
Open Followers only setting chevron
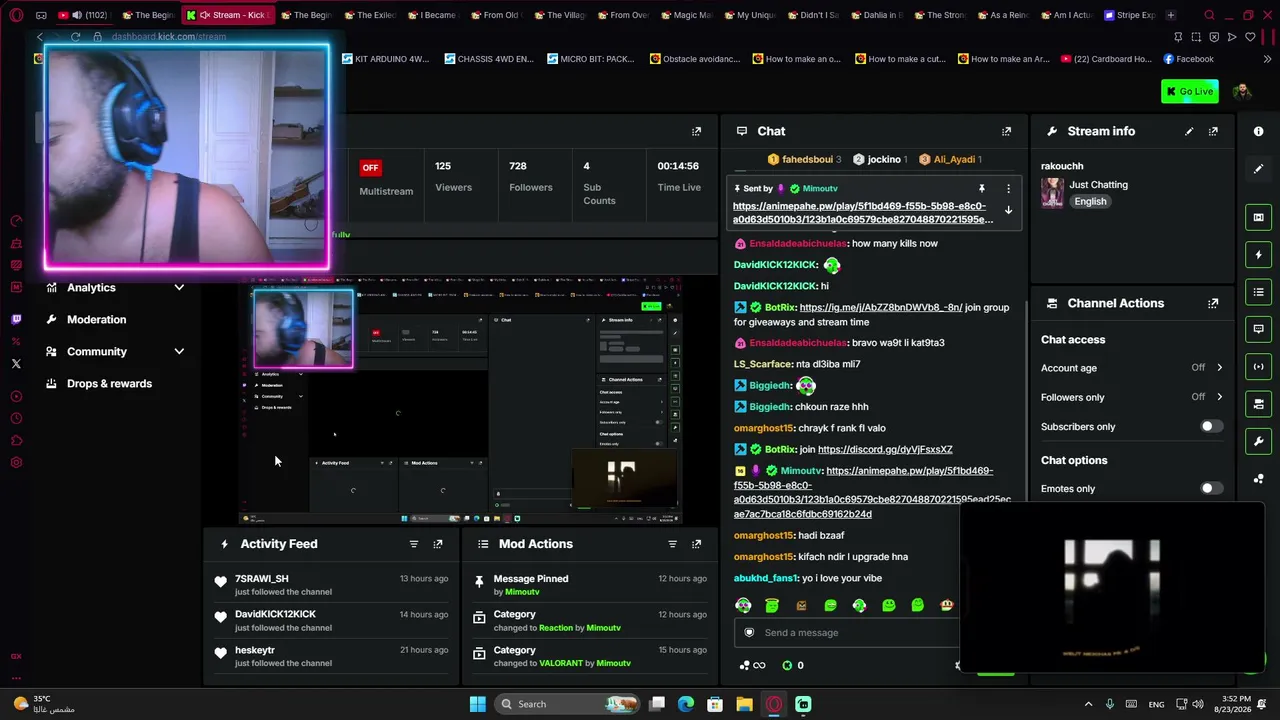pyautogui.click(x=1219, y=397)
